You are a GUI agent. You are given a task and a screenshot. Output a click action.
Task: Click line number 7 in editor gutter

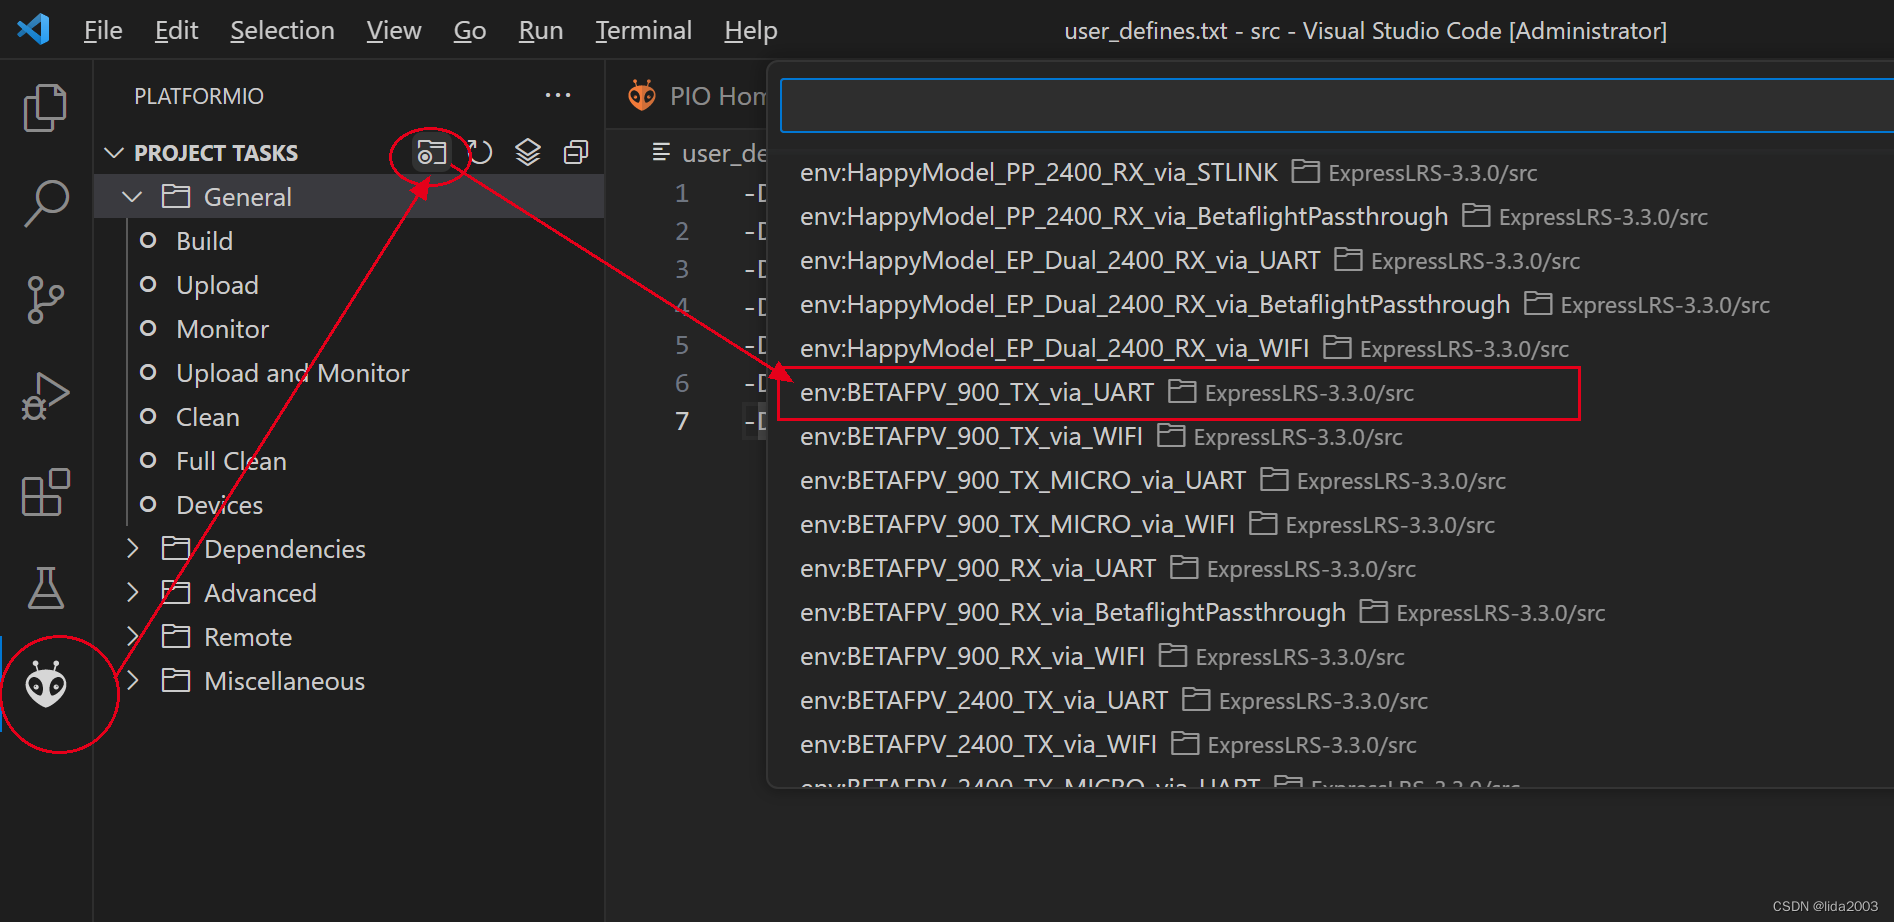tap(682, 421)
